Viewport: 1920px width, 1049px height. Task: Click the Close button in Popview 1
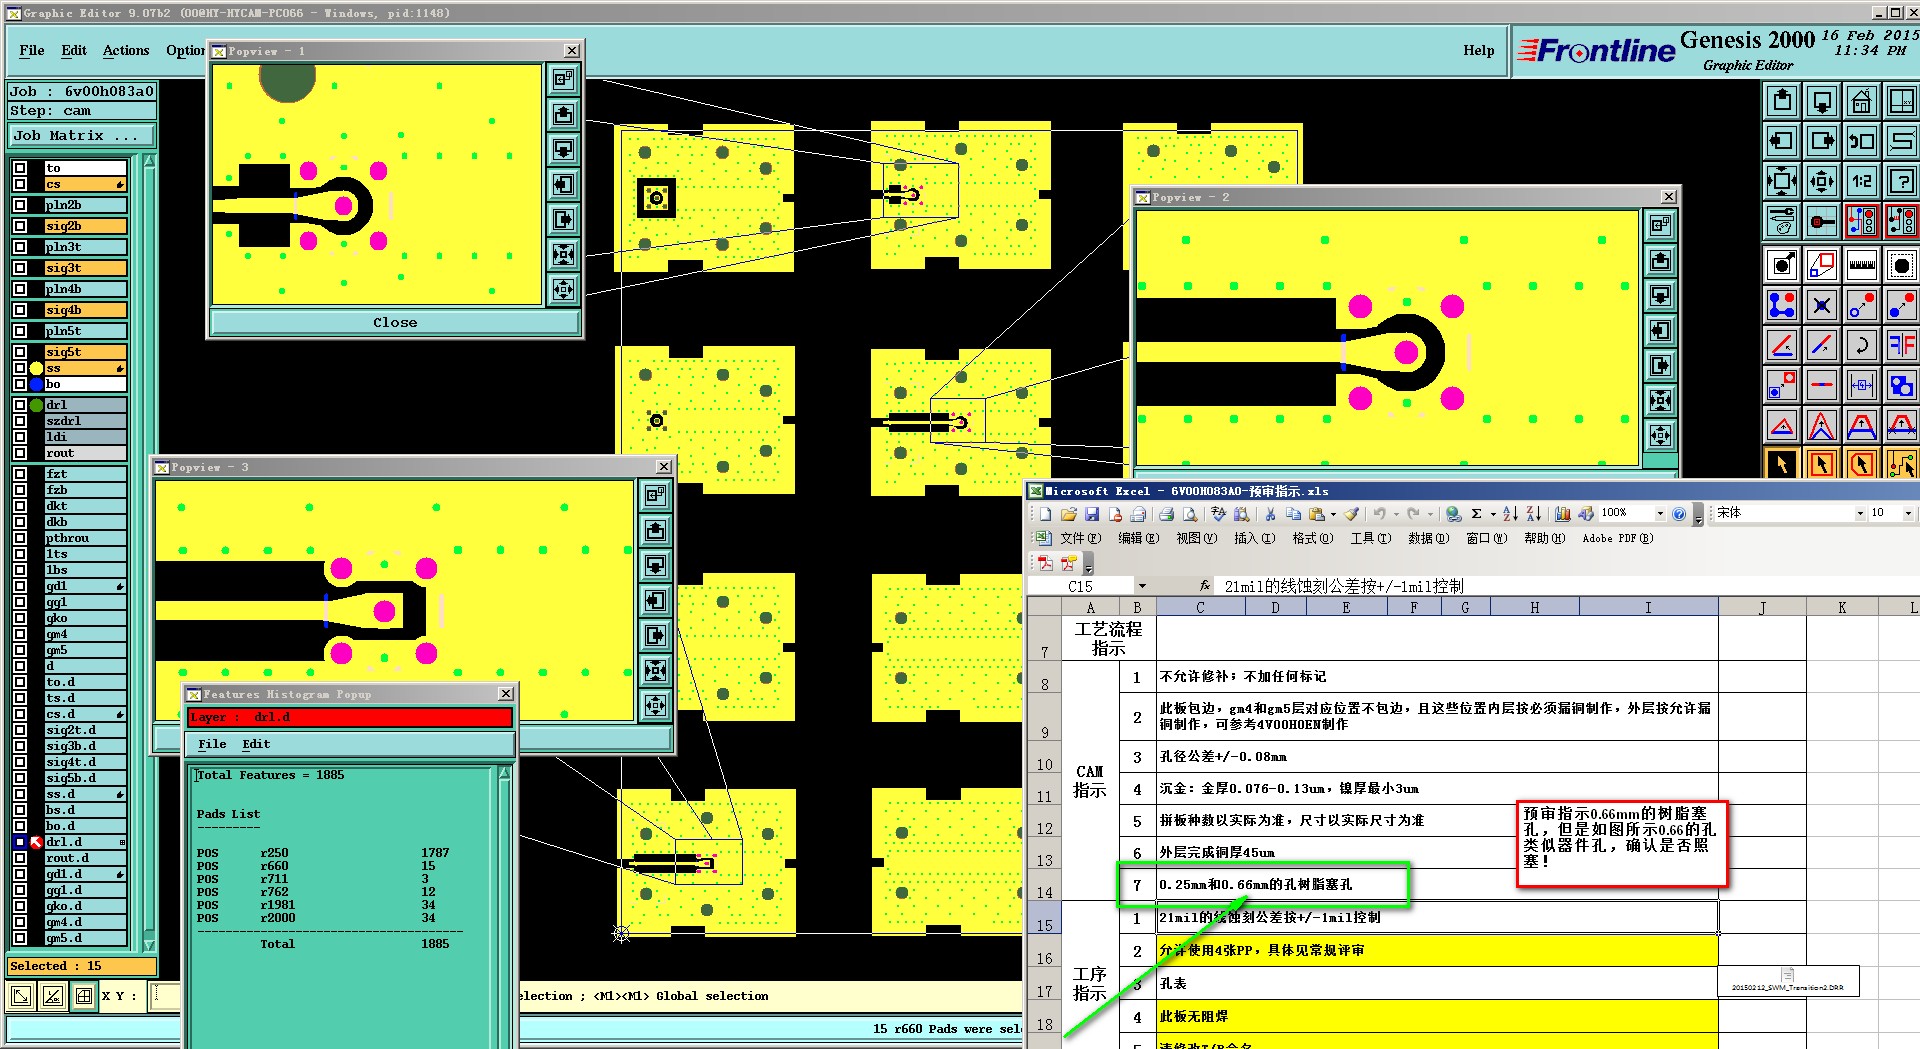click(x=395, y=322)
